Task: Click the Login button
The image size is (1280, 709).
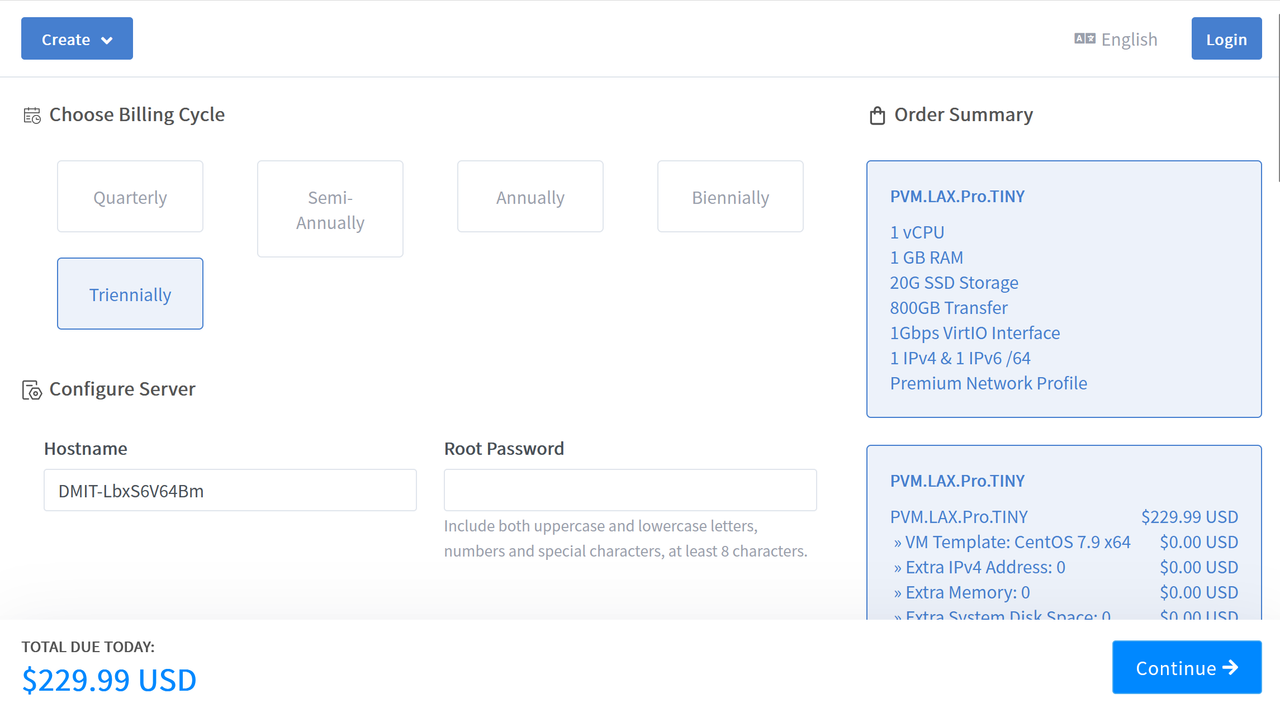Action: 1226,39
